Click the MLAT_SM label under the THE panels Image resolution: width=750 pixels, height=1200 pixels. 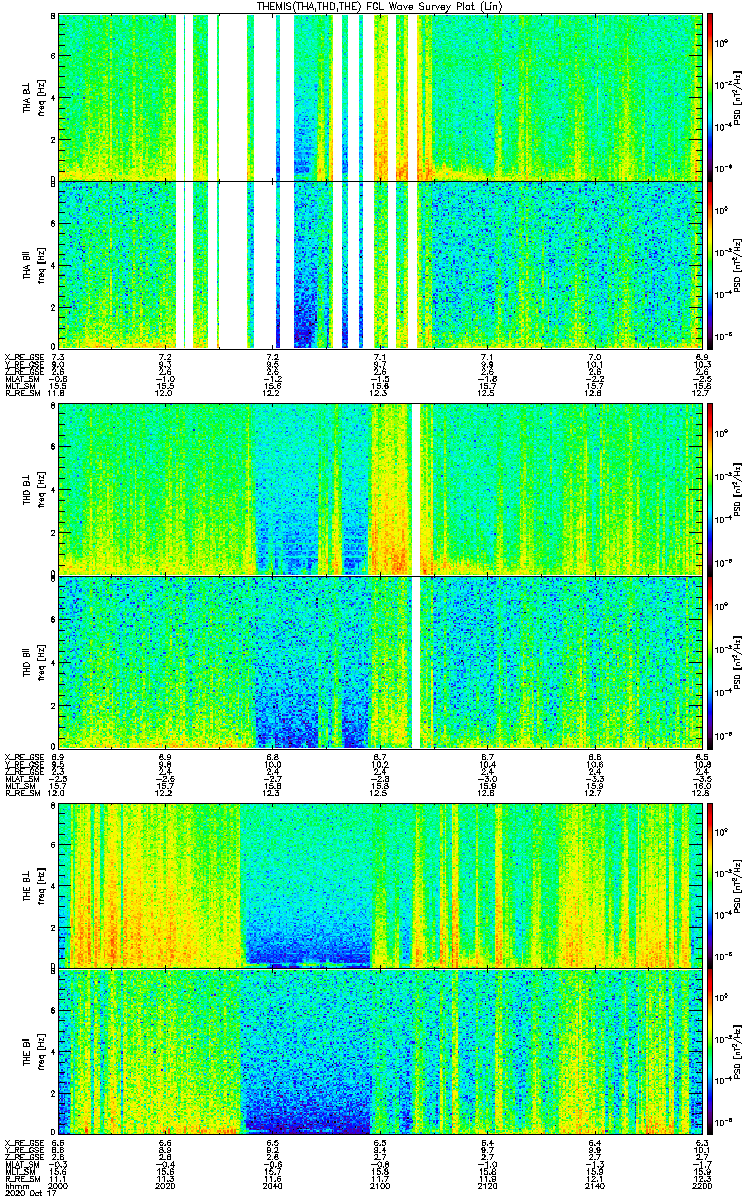24,1164
